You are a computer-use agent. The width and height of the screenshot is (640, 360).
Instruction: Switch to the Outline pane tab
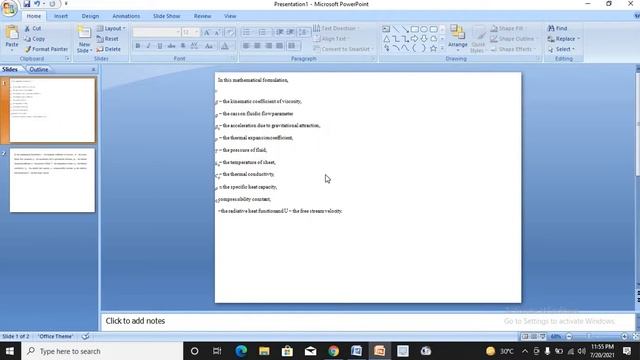coord(39,69)
